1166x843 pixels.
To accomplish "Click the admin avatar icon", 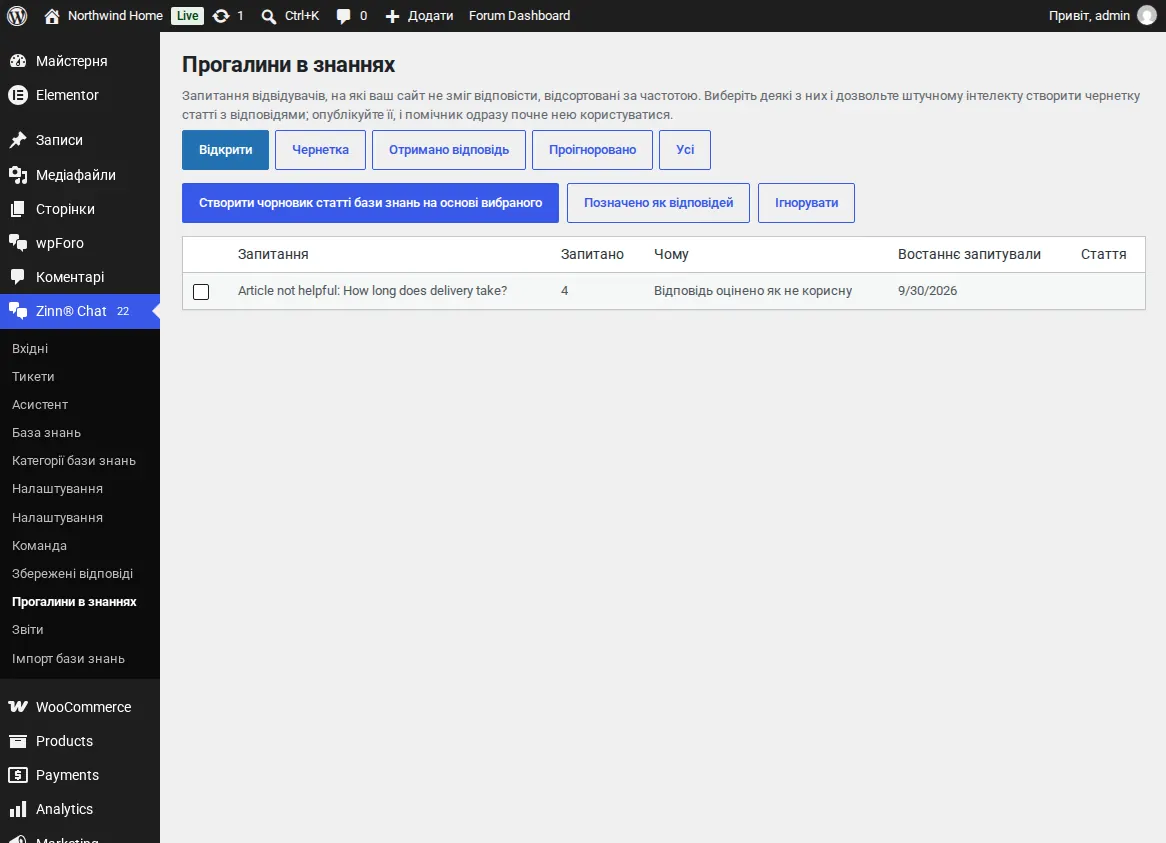I will 1147,16.
